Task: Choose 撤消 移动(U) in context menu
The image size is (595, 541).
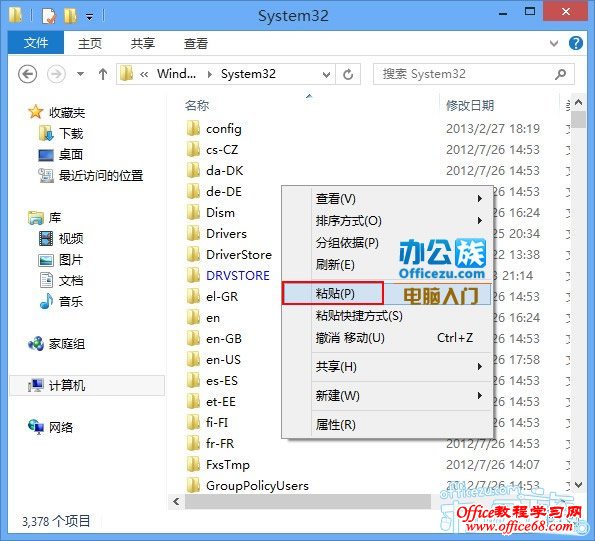Action: click(x=387, y=338)
